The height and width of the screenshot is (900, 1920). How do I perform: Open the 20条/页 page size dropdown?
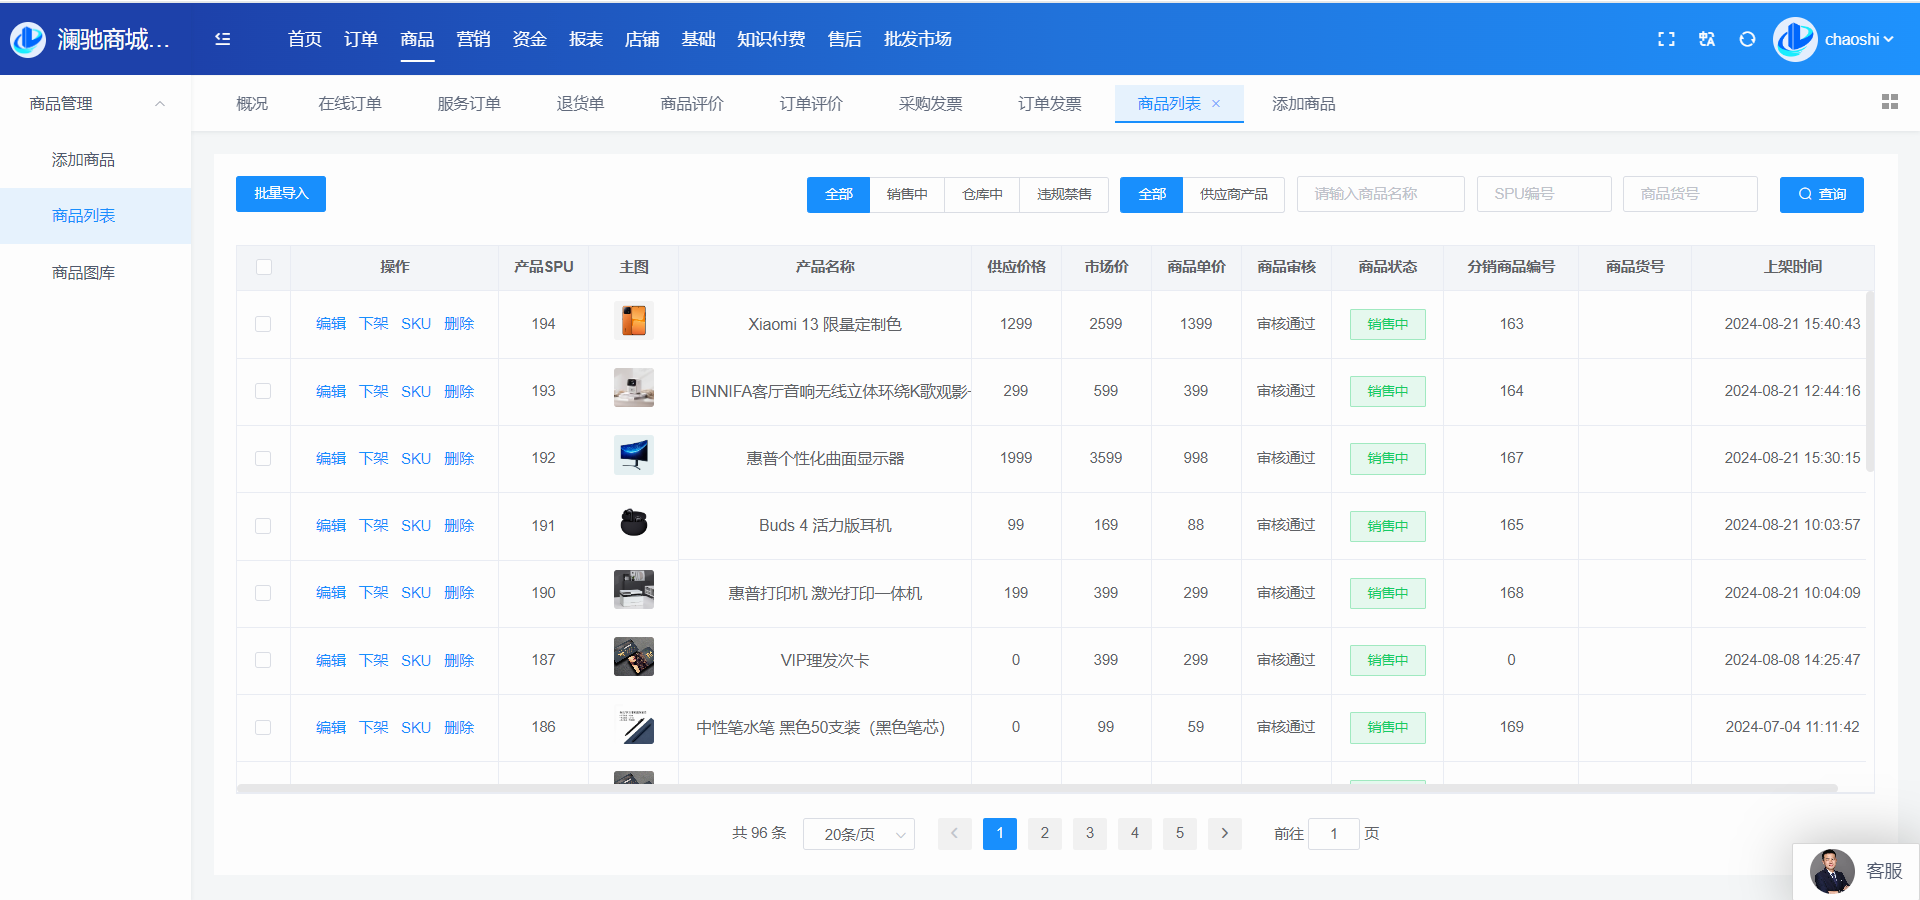(x=858, y=834)
